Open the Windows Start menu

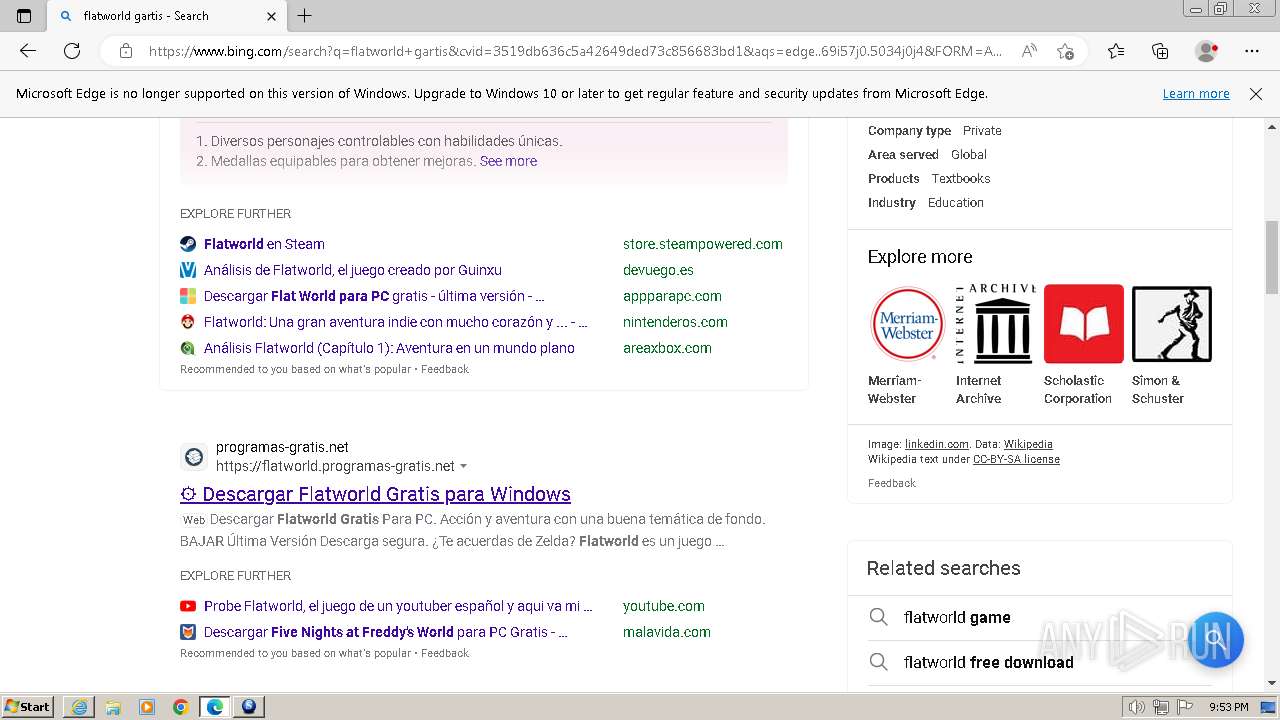pos(27,707)
